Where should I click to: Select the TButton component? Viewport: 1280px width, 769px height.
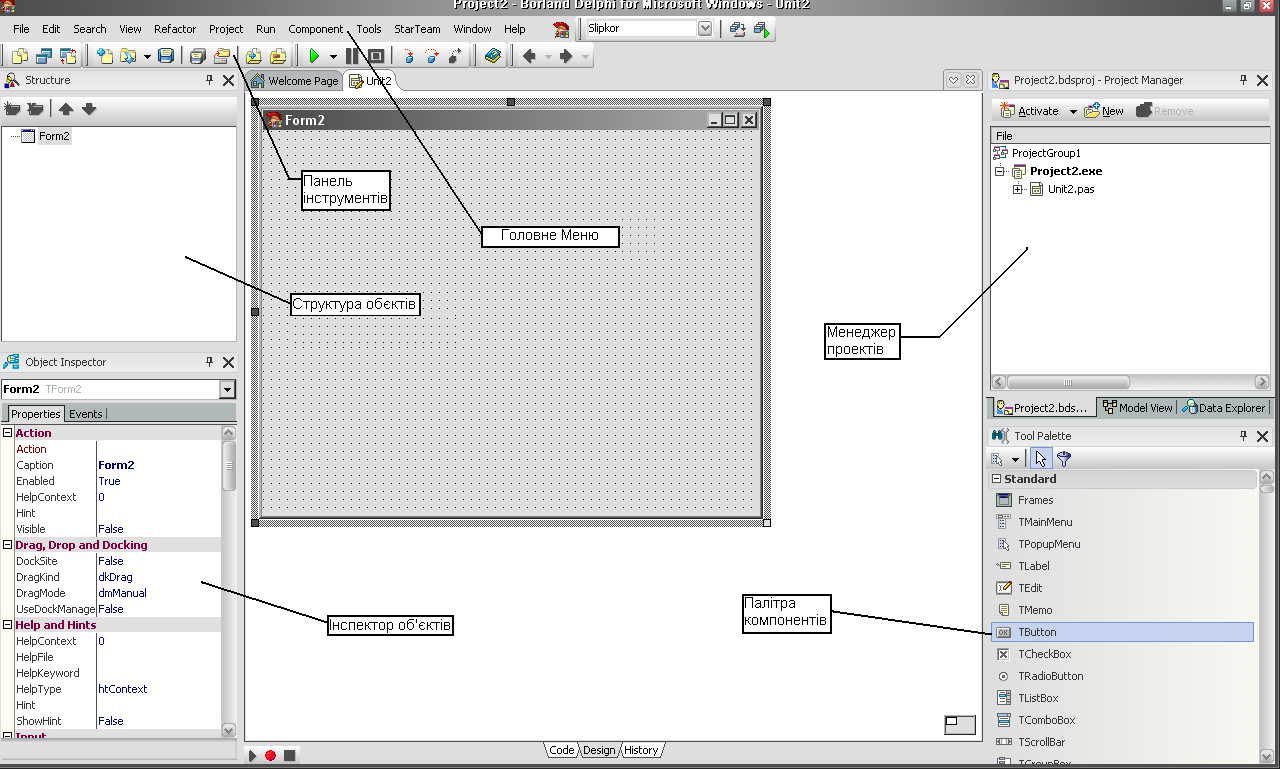coord(1122,632)
